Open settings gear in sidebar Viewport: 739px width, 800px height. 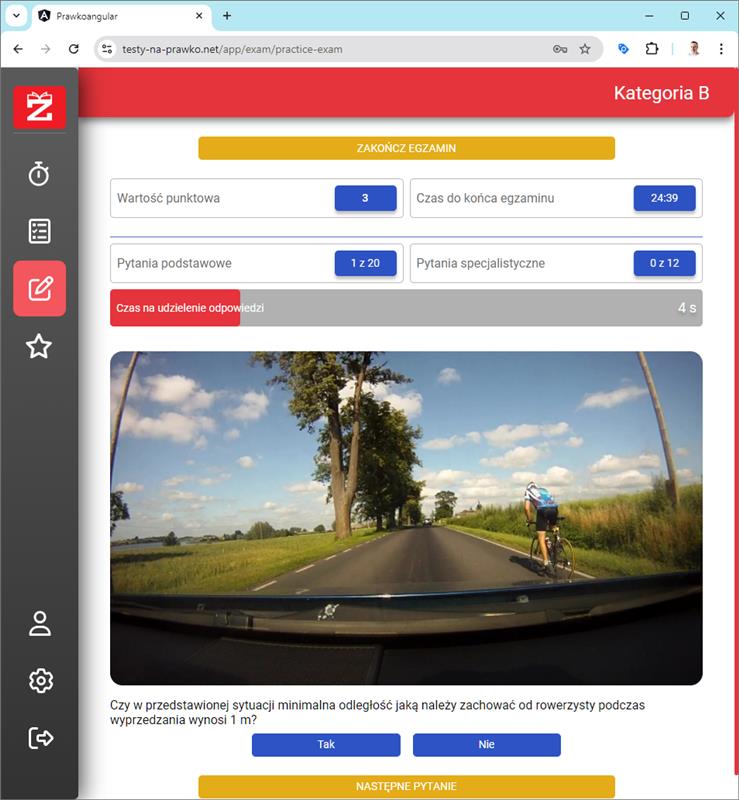pyautogui.click(x=39, y=681)
